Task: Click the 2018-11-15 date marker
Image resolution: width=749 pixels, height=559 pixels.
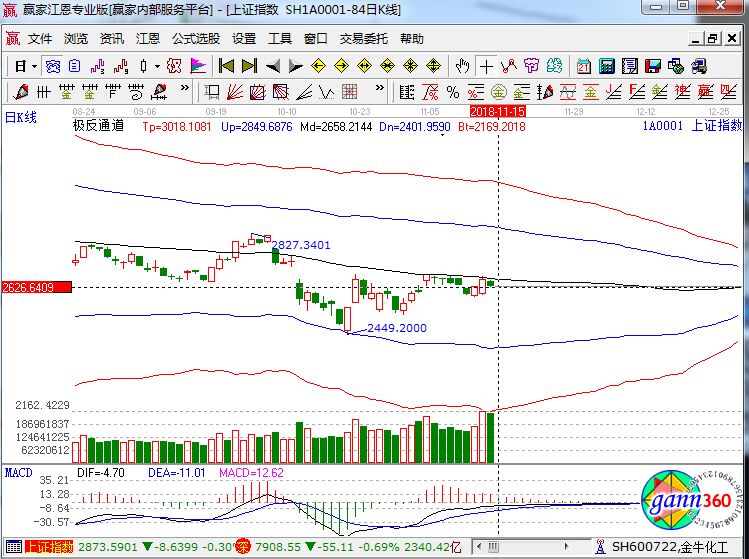Action: 497,112
